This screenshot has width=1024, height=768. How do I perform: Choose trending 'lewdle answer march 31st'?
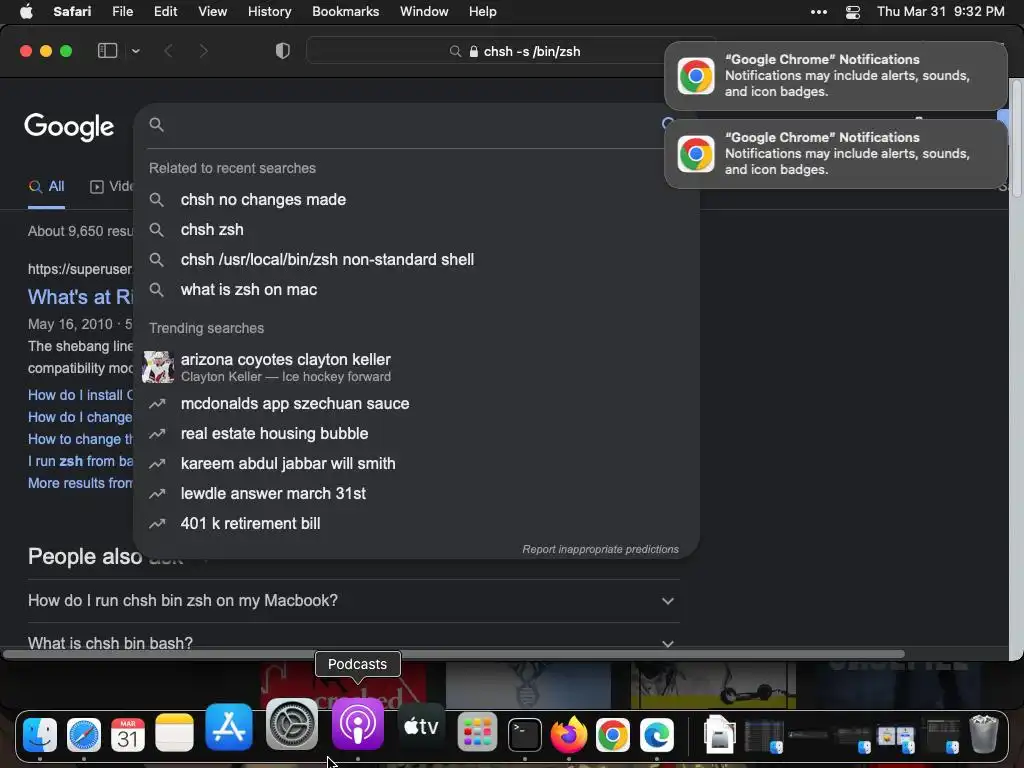pos(415,494)
